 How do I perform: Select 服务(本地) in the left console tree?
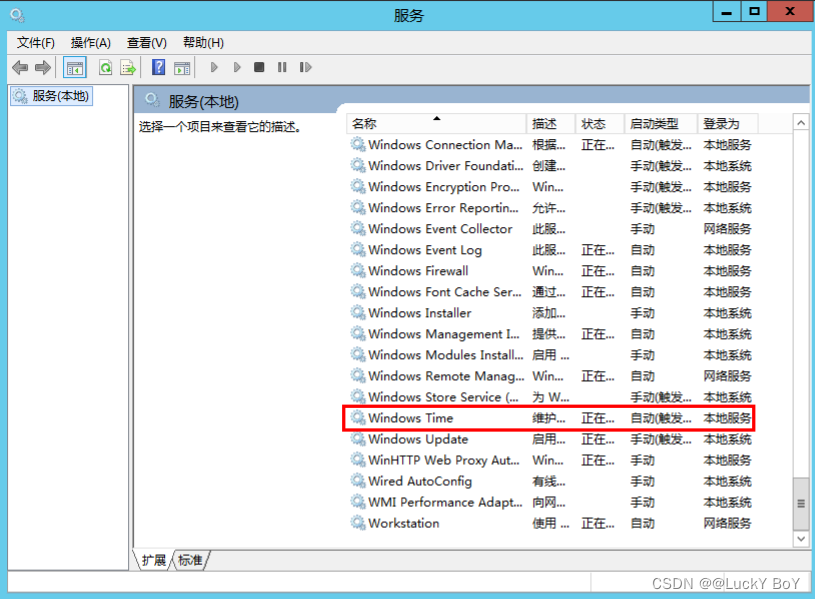click(51, 96)
